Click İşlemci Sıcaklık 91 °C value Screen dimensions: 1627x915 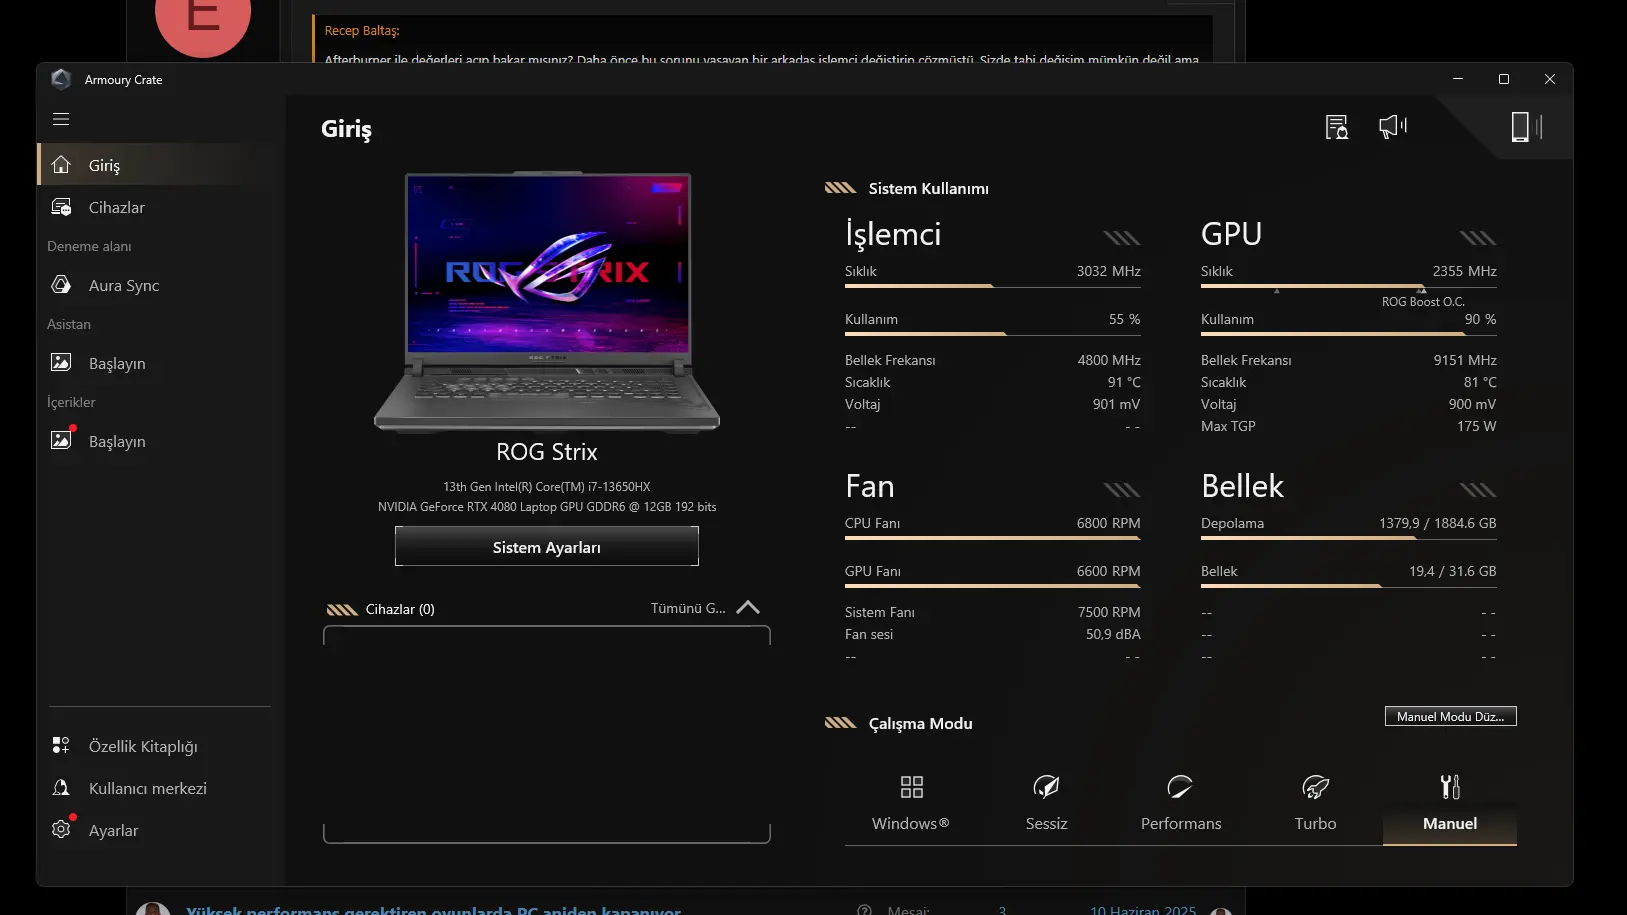pos(1124,382)
